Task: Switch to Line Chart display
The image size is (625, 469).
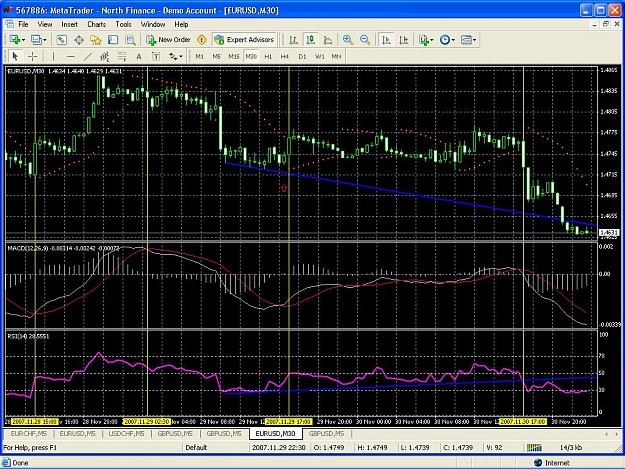Action: tap(328, 39)
